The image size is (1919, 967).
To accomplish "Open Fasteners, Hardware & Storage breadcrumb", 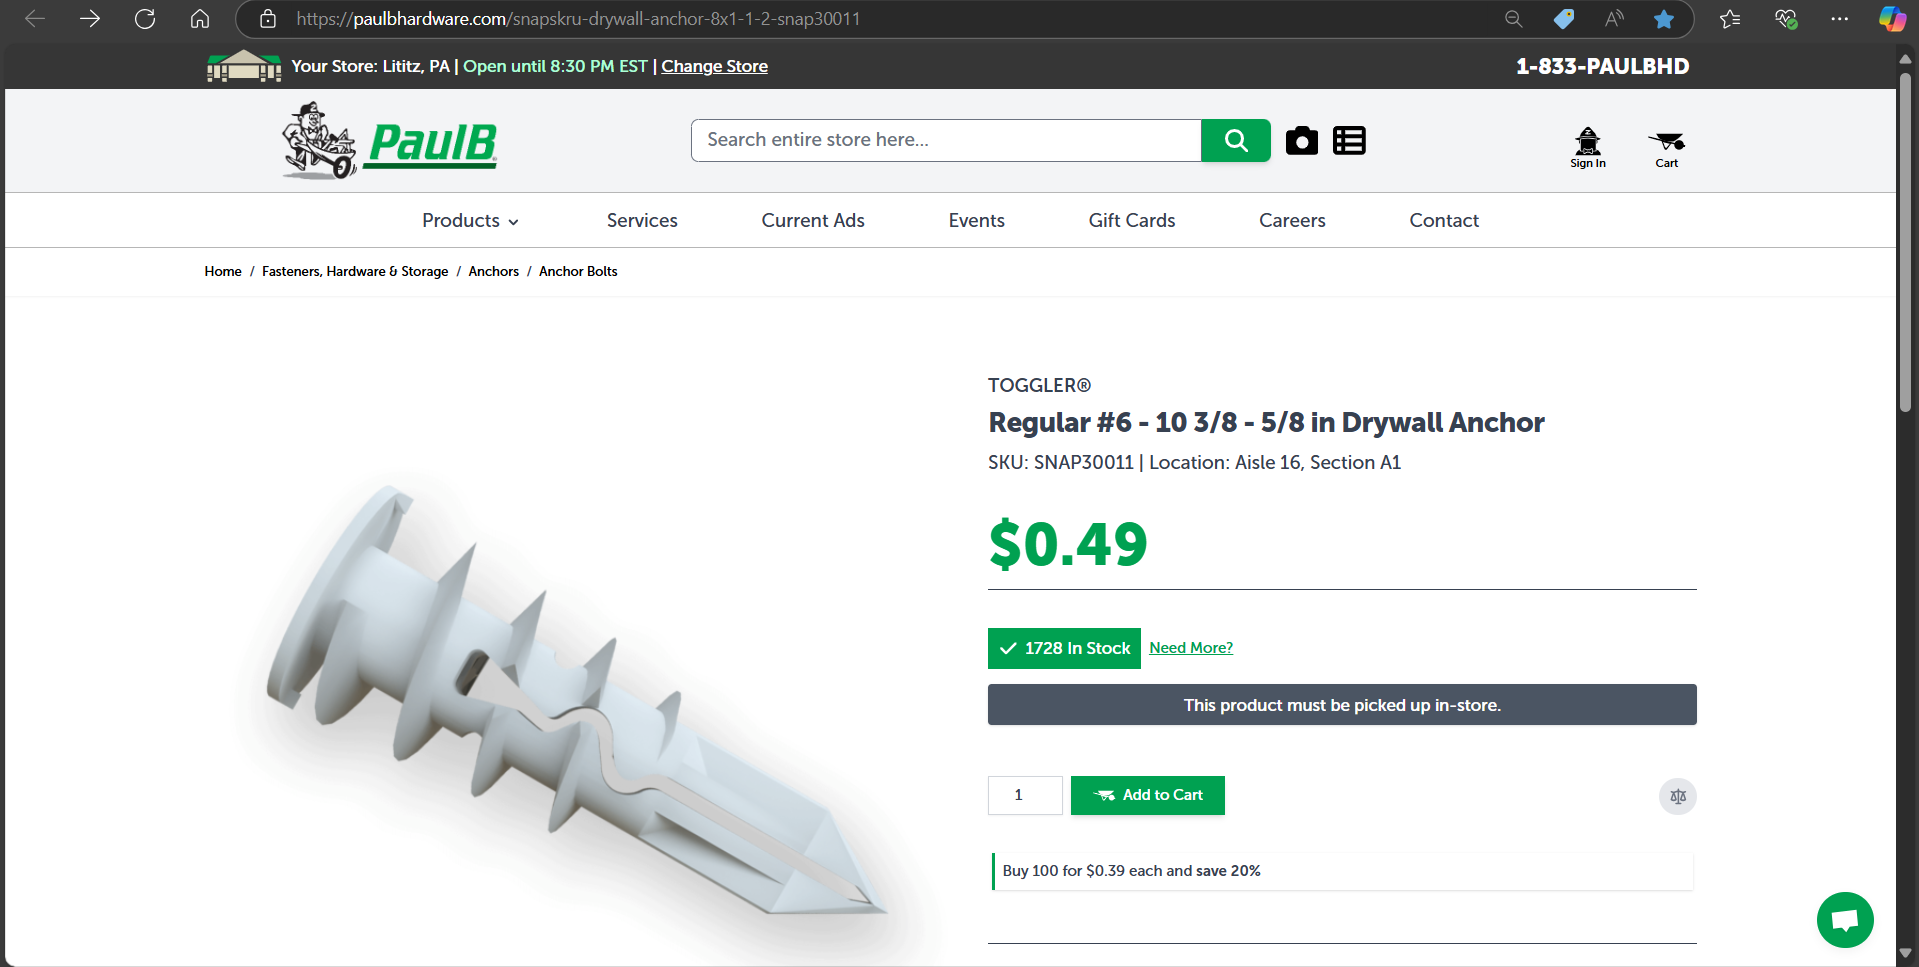I will click(x=355, y=271).
